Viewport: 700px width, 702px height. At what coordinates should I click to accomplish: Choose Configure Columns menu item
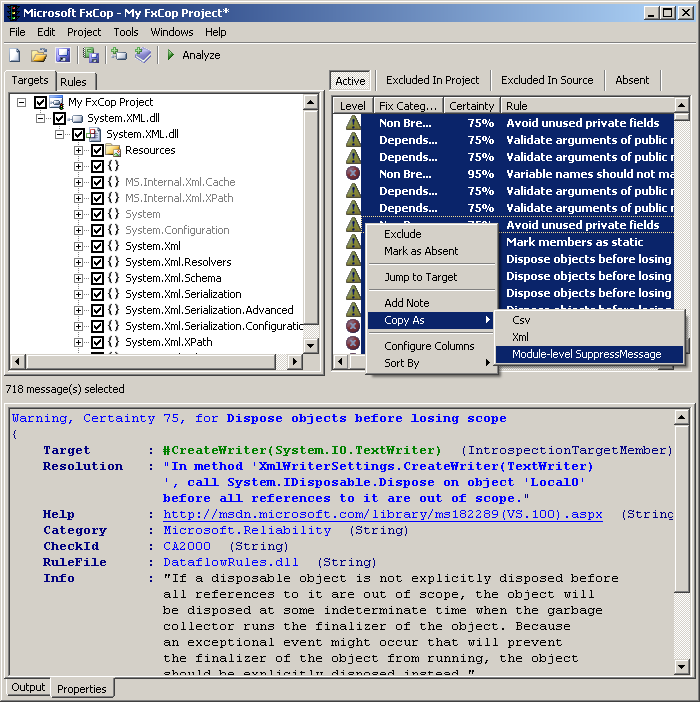pos(431,346)
